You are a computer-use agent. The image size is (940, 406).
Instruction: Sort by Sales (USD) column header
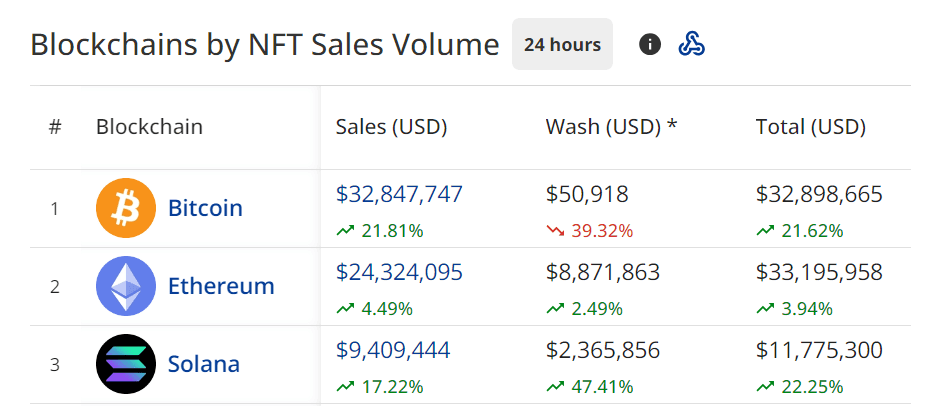click(391, 127)
